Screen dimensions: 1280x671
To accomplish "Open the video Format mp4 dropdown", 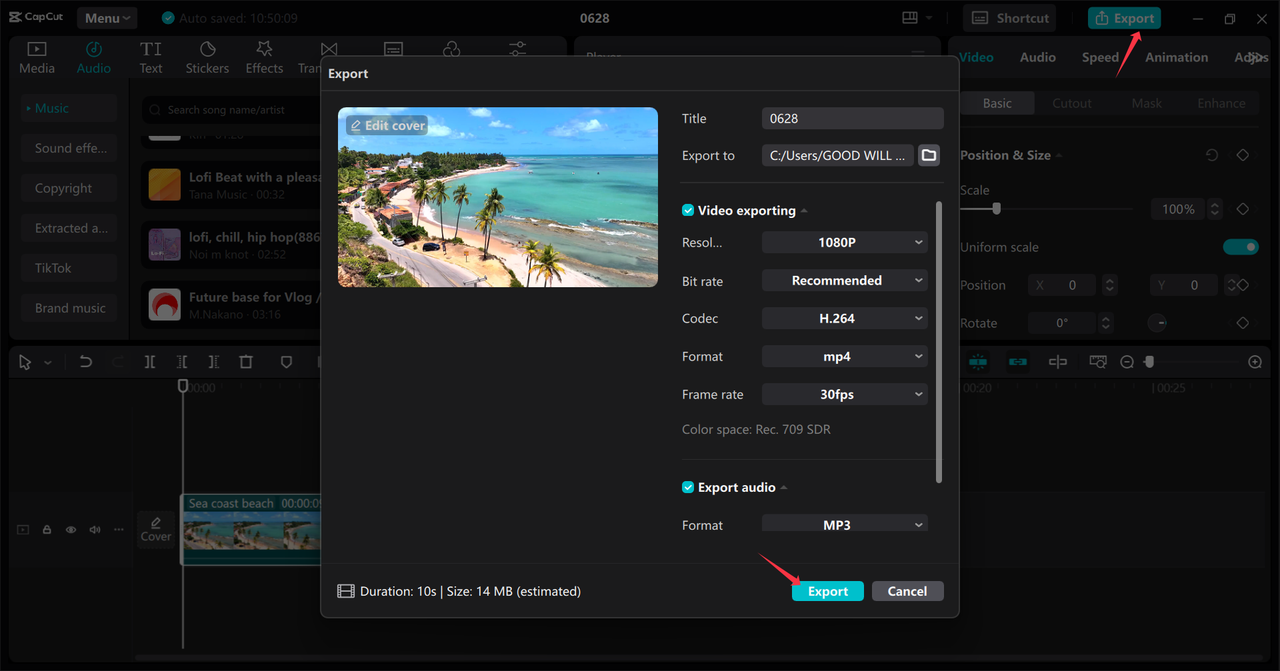I will tap(845, 356).
